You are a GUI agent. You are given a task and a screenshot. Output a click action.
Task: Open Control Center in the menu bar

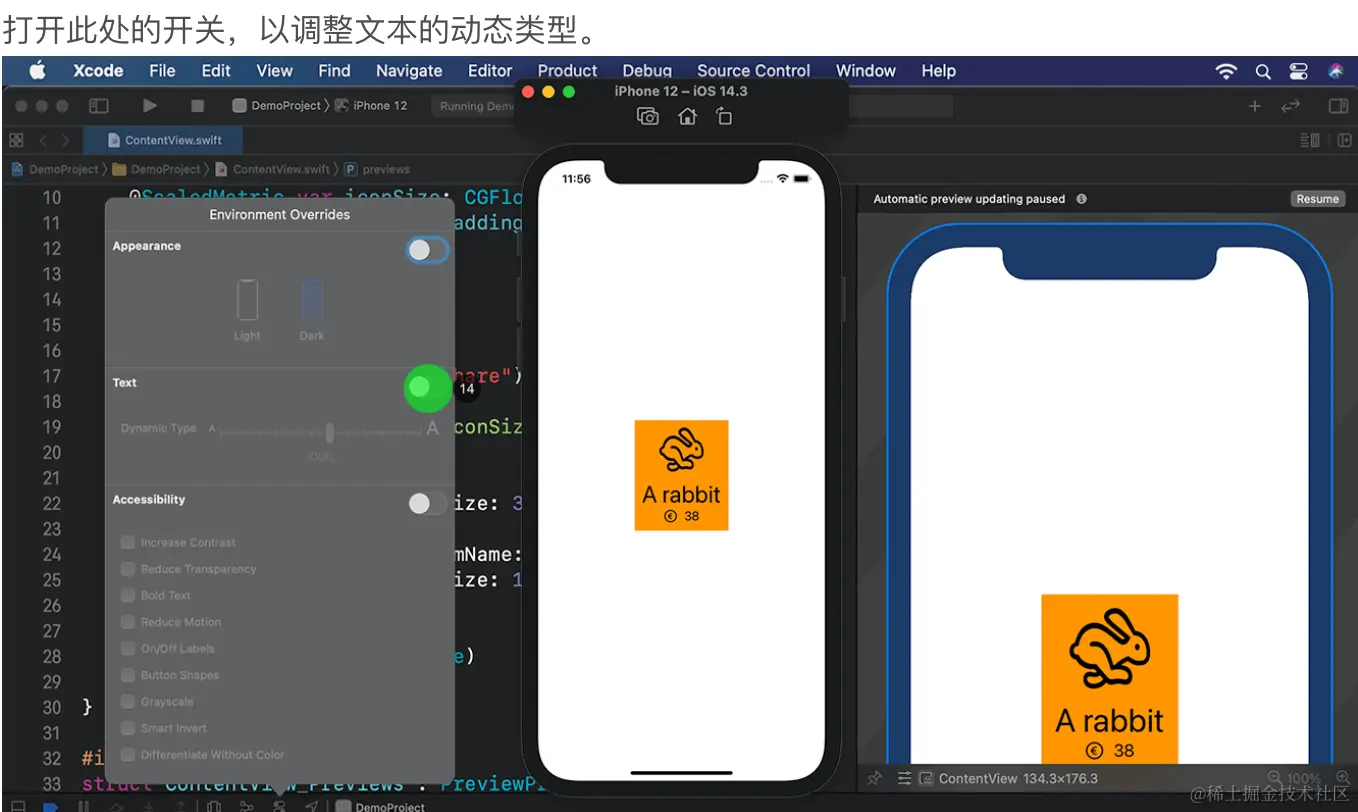click(x=1299, y=71)
